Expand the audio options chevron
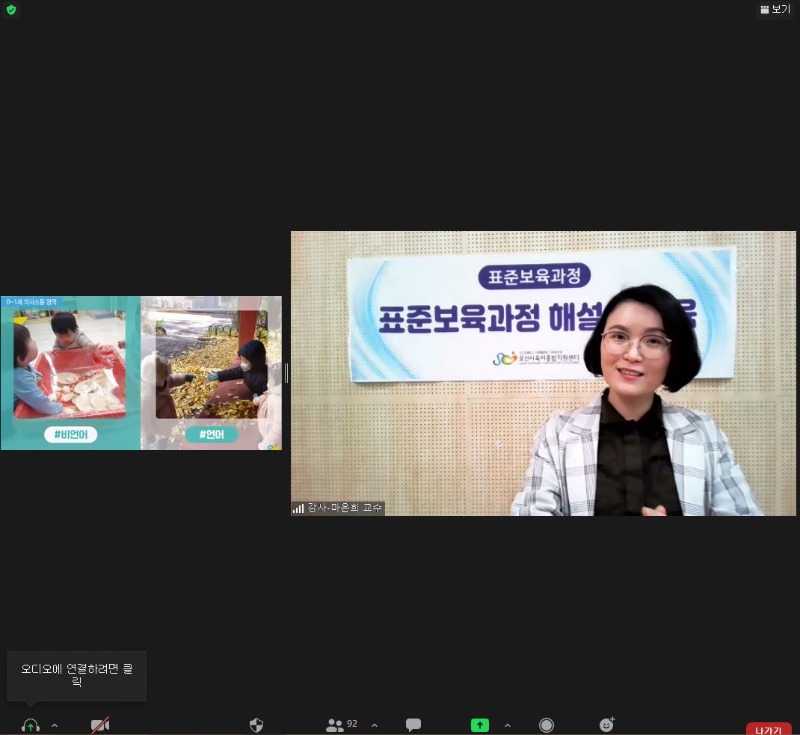Image resolution: width=800 pixels, height=735 pixels. 54,725
